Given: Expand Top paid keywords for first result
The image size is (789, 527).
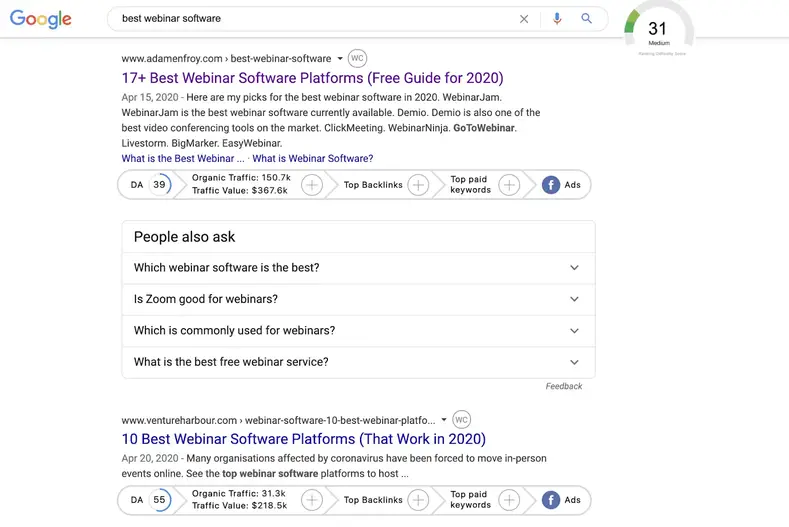Looking at the screenshot, I should [509, 185].
